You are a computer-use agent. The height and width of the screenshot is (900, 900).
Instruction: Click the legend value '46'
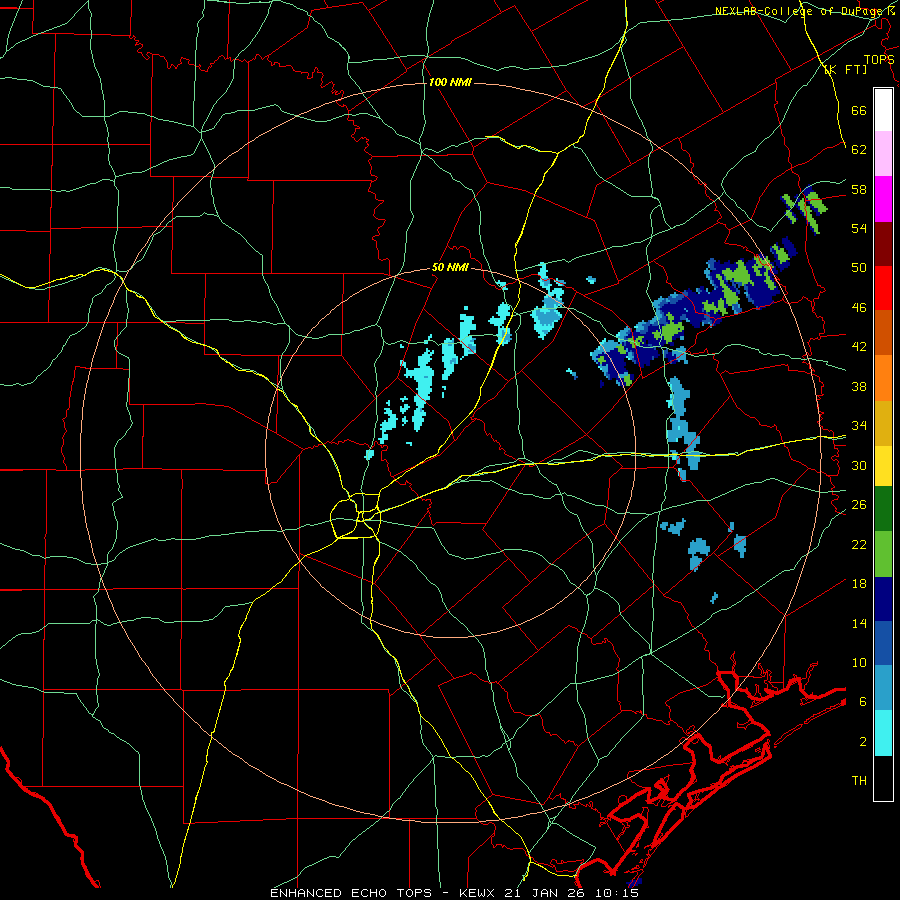pos(859,308)
